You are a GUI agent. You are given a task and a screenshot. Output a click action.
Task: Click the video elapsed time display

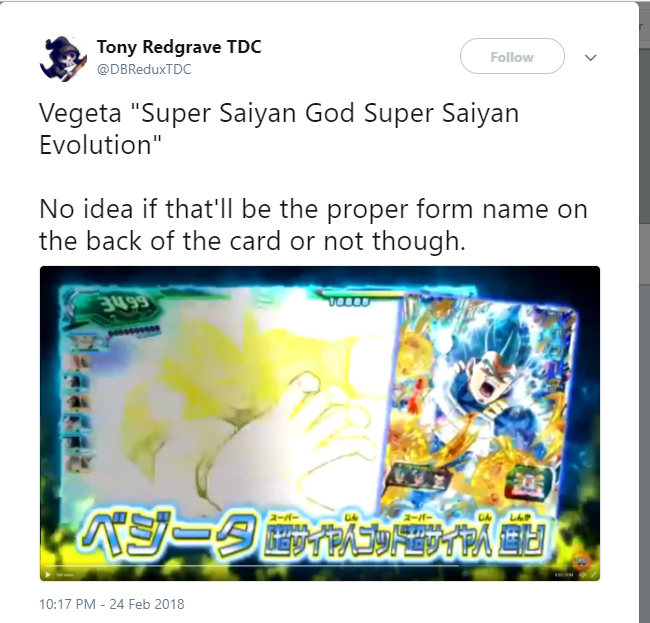[564, 575]
